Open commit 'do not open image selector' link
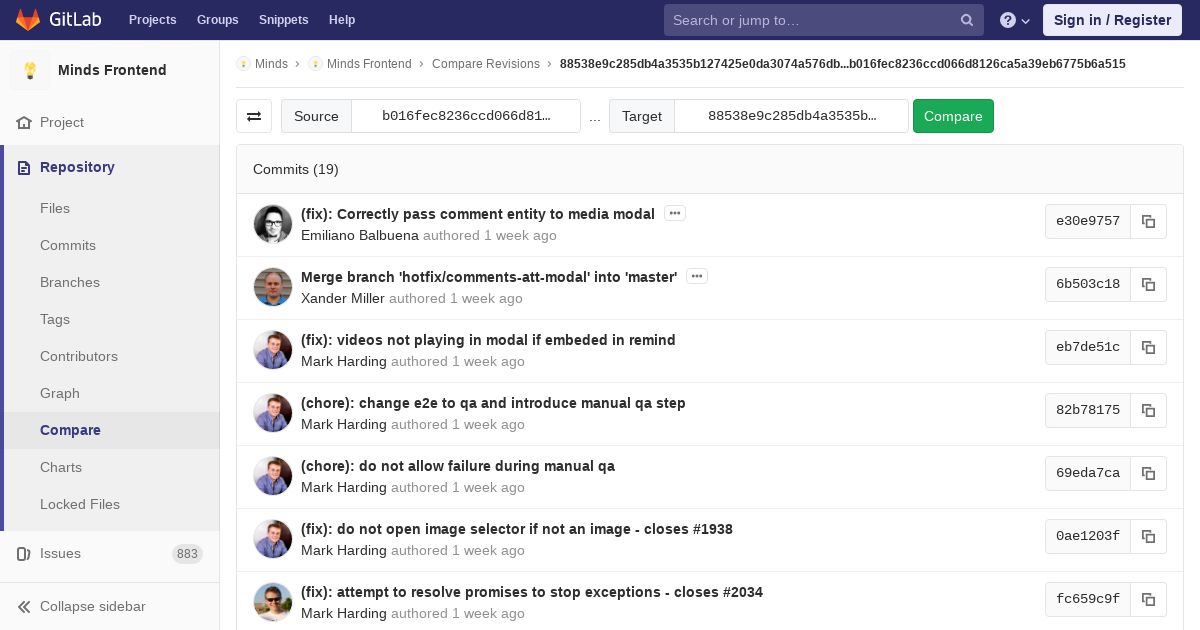The width and height of the screenshot is (1200, 630). coord(517,529)
